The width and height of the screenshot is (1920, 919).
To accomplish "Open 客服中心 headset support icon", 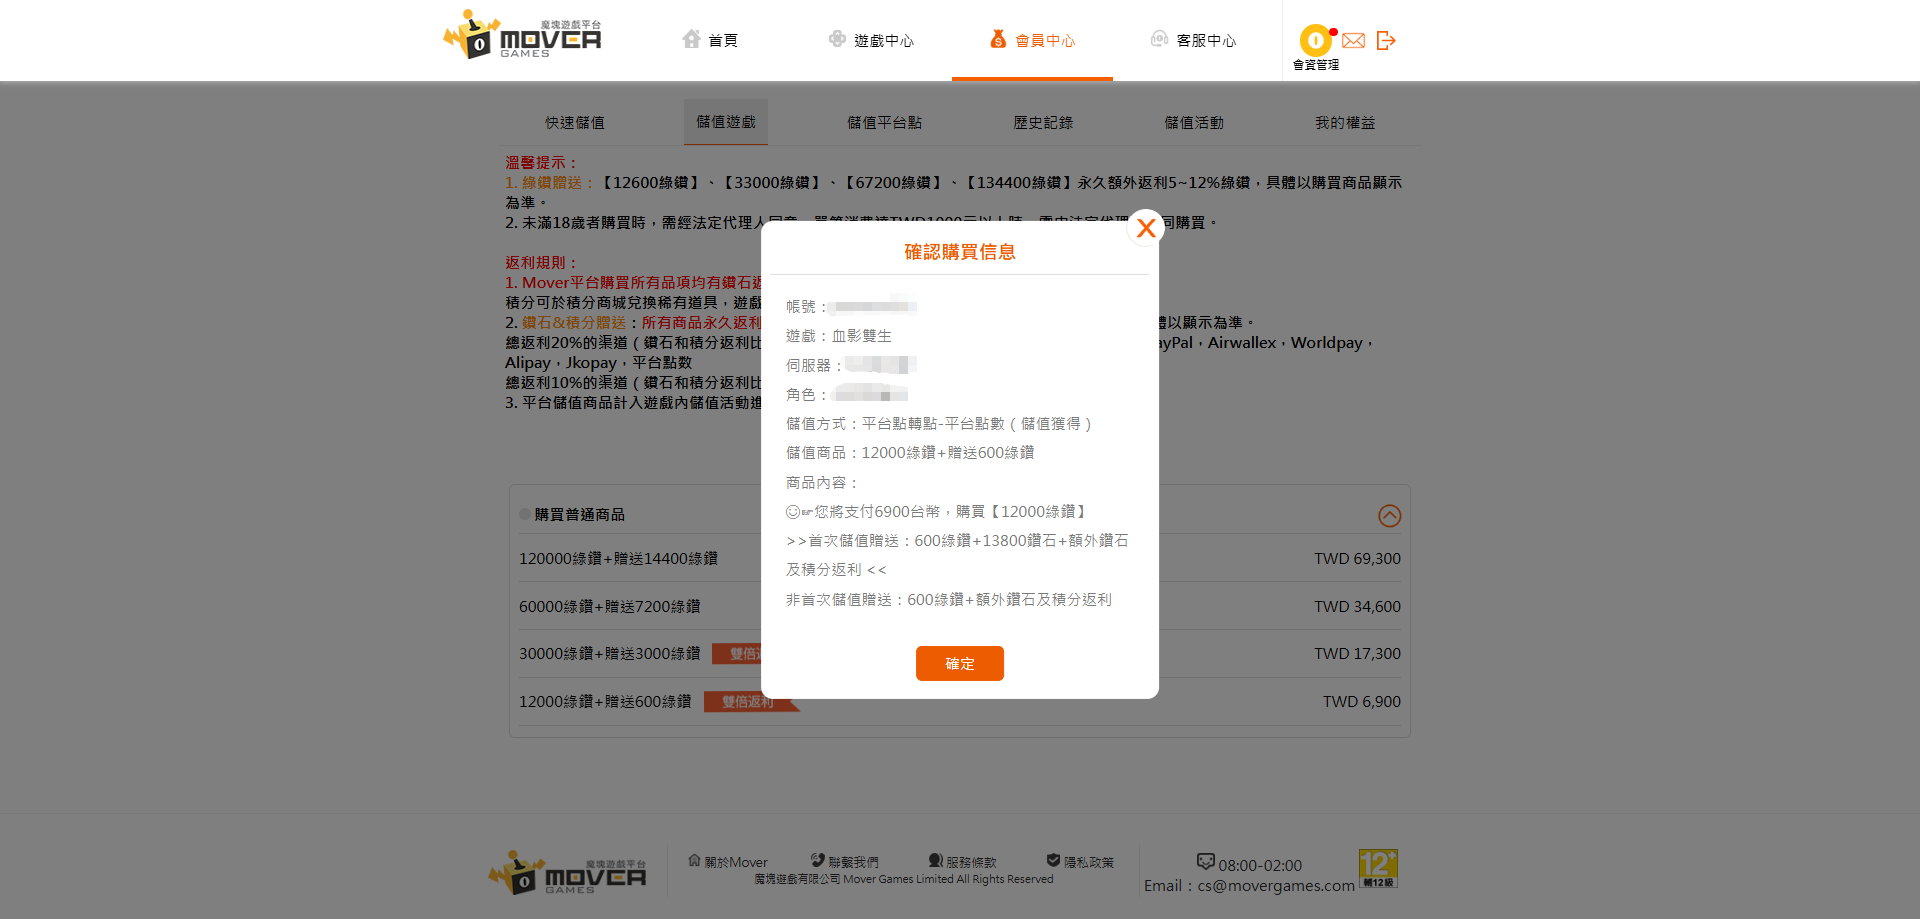I will click(x=1158, y=39).
